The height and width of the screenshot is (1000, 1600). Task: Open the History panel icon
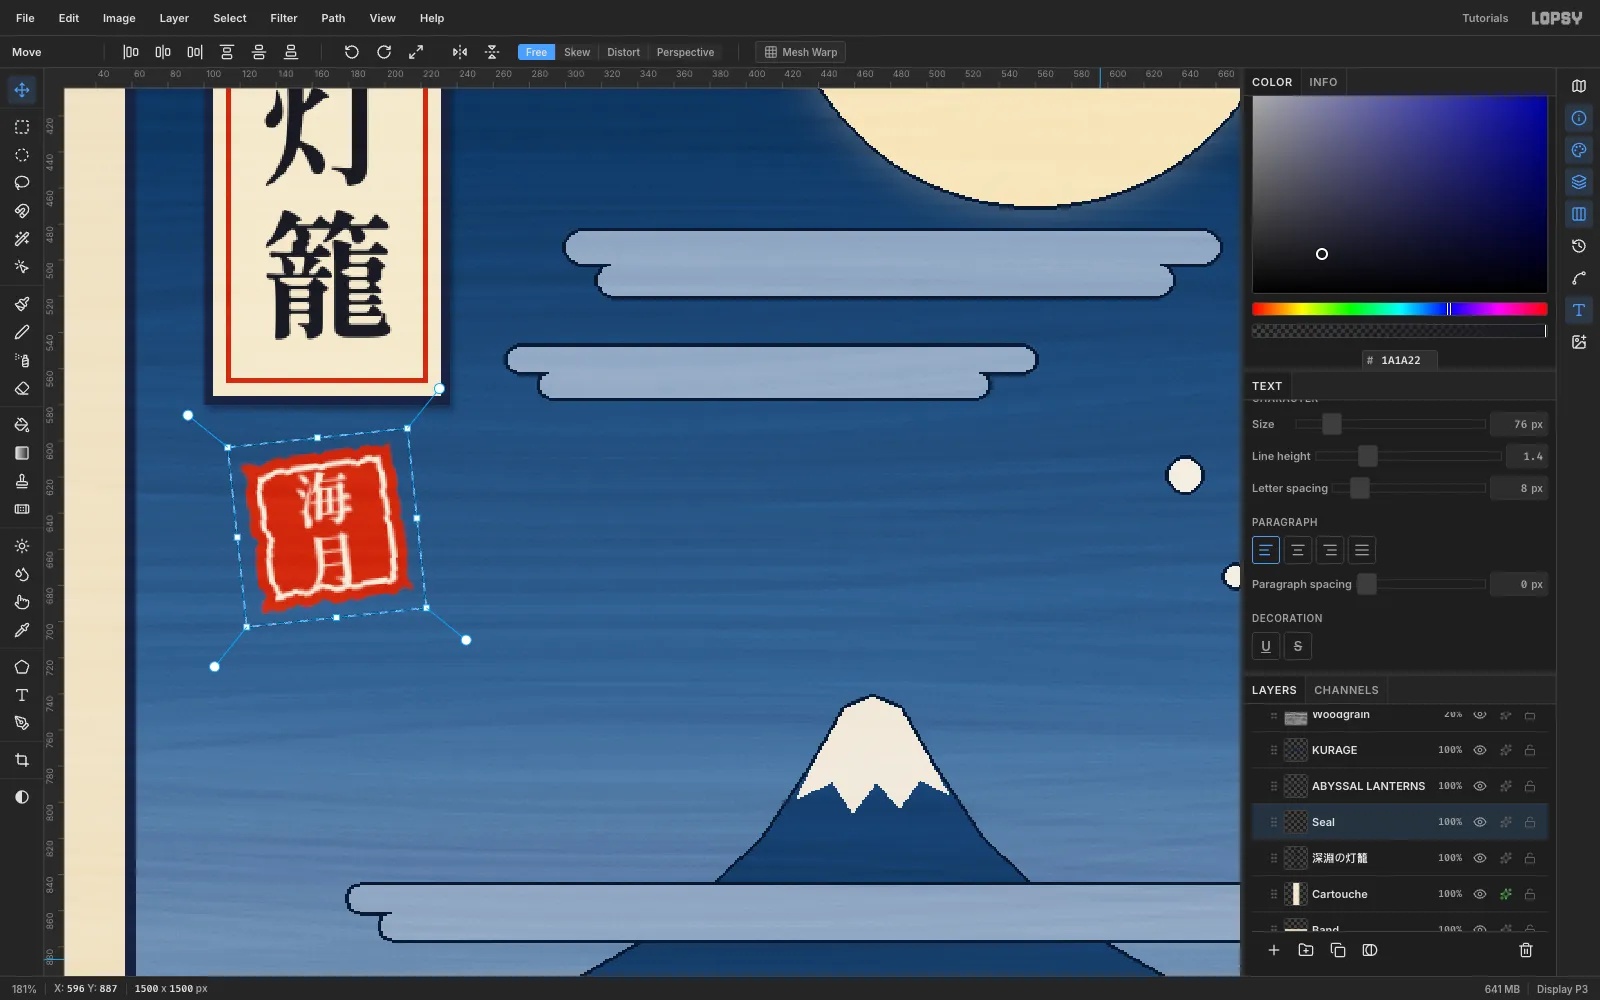coord(1579,246)
